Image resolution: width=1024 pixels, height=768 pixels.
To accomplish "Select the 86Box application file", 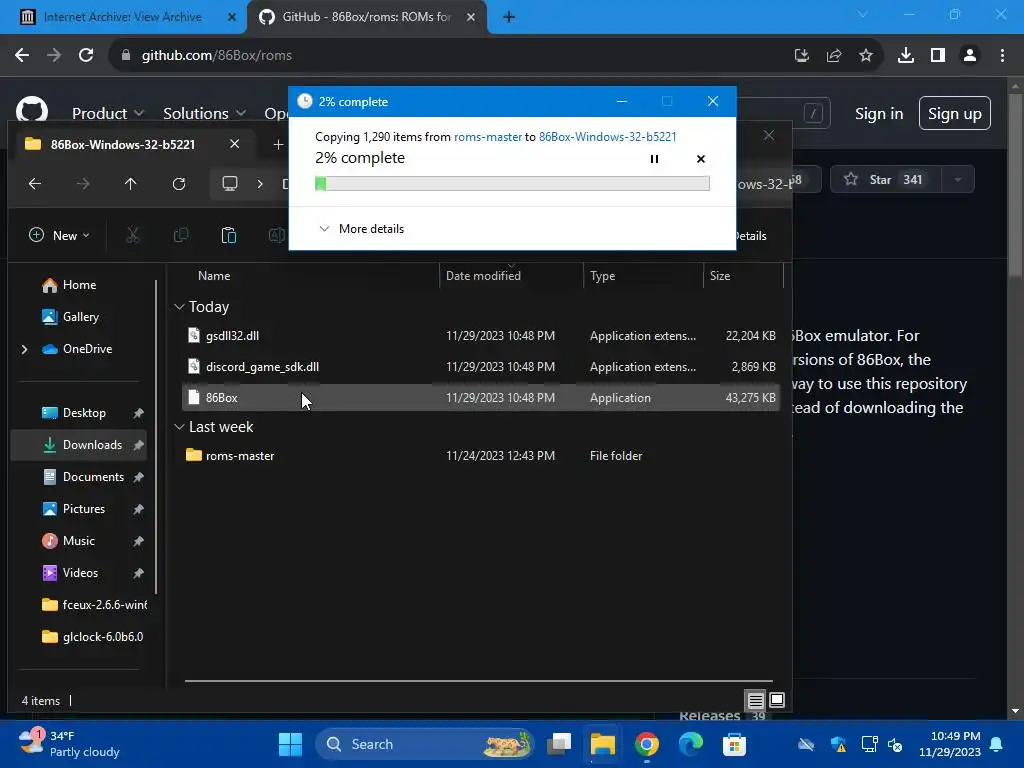I will (x=481, y=398).
